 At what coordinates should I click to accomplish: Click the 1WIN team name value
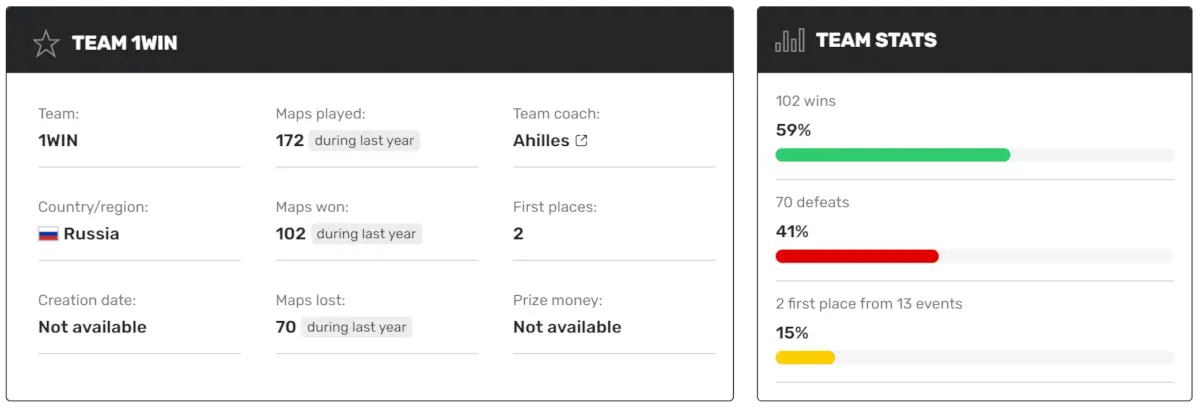[58, 141]
